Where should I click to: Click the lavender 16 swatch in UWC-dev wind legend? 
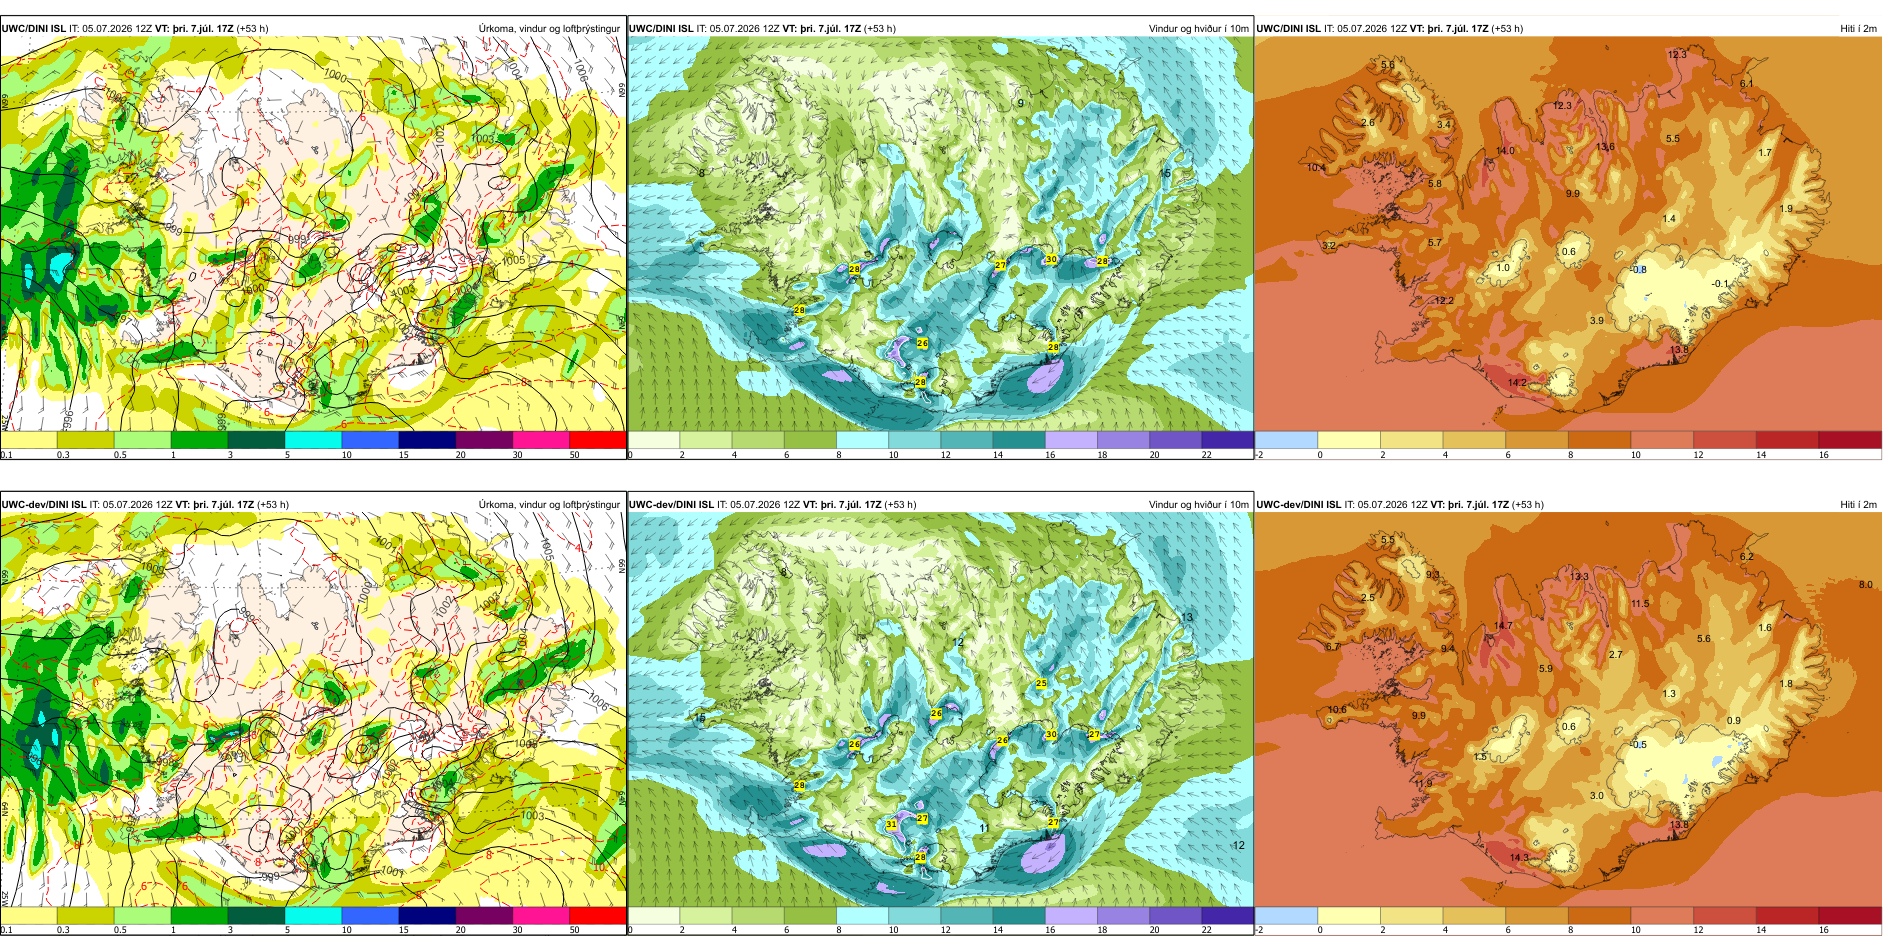(1071, 916)
